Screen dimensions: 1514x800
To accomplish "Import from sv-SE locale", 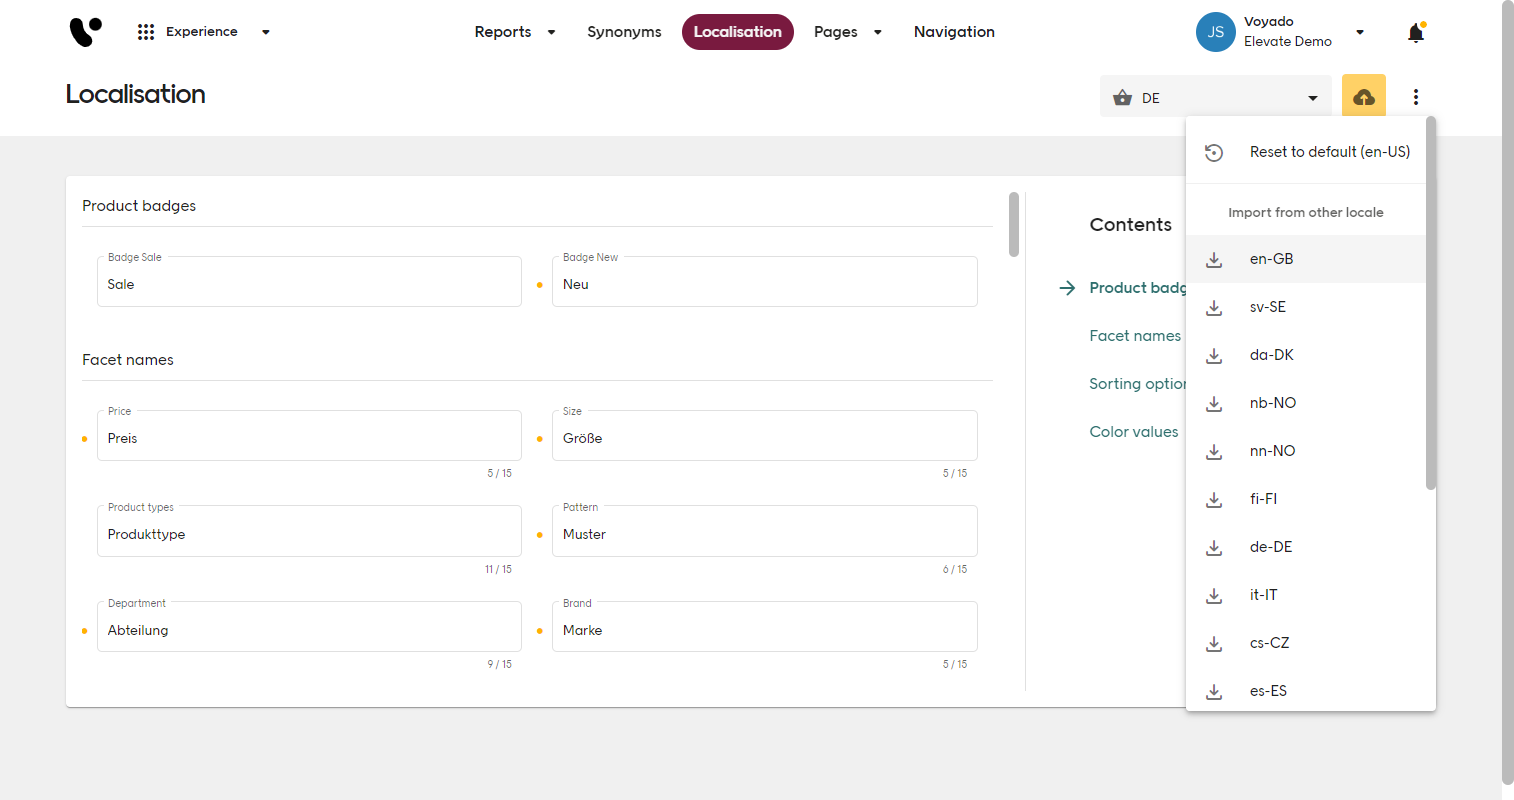I will click(x=1306, y=307).
